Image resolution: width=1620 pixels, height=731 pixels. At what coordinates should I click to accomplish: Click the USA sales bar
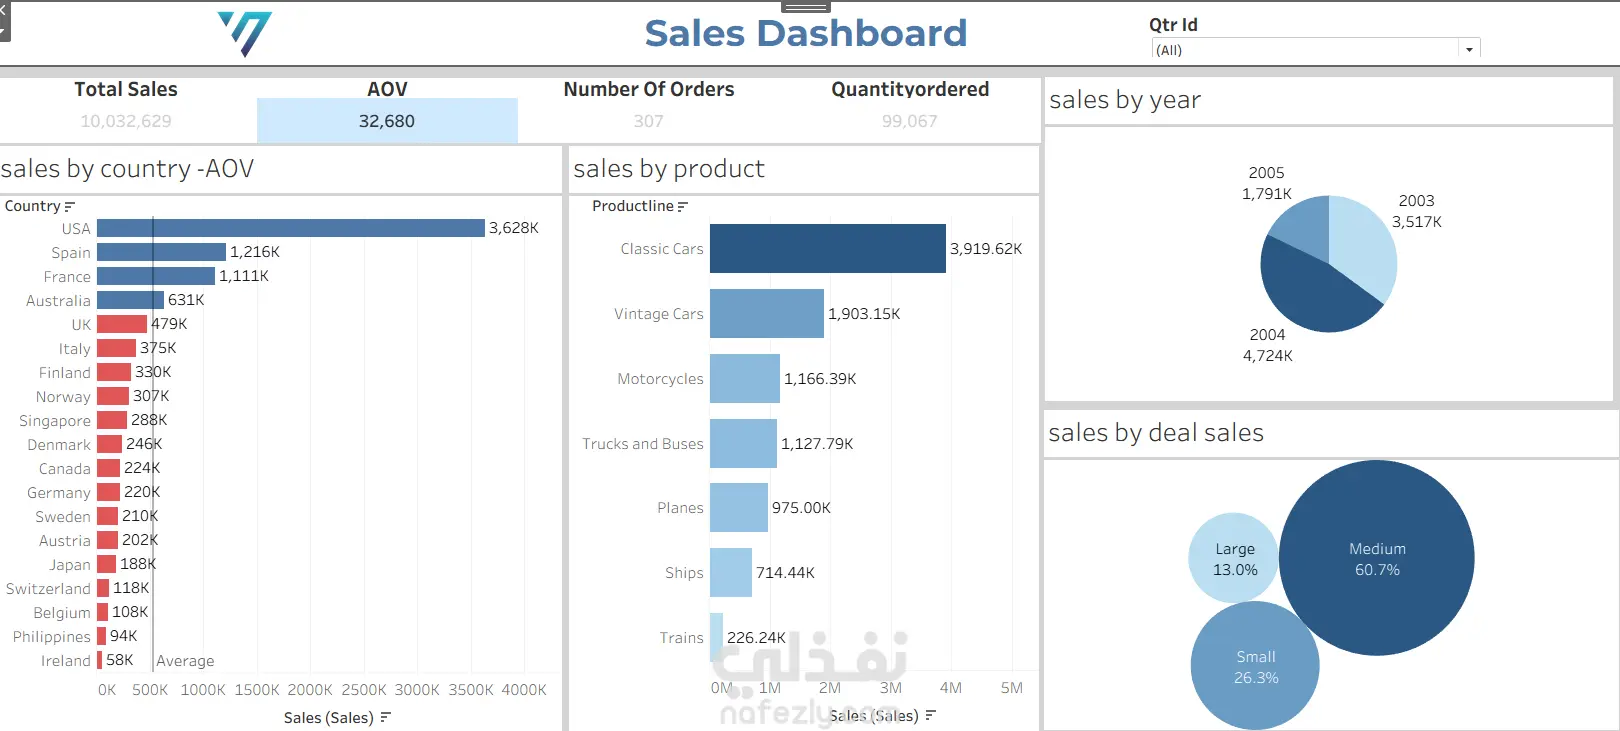(x=291, y=228)
